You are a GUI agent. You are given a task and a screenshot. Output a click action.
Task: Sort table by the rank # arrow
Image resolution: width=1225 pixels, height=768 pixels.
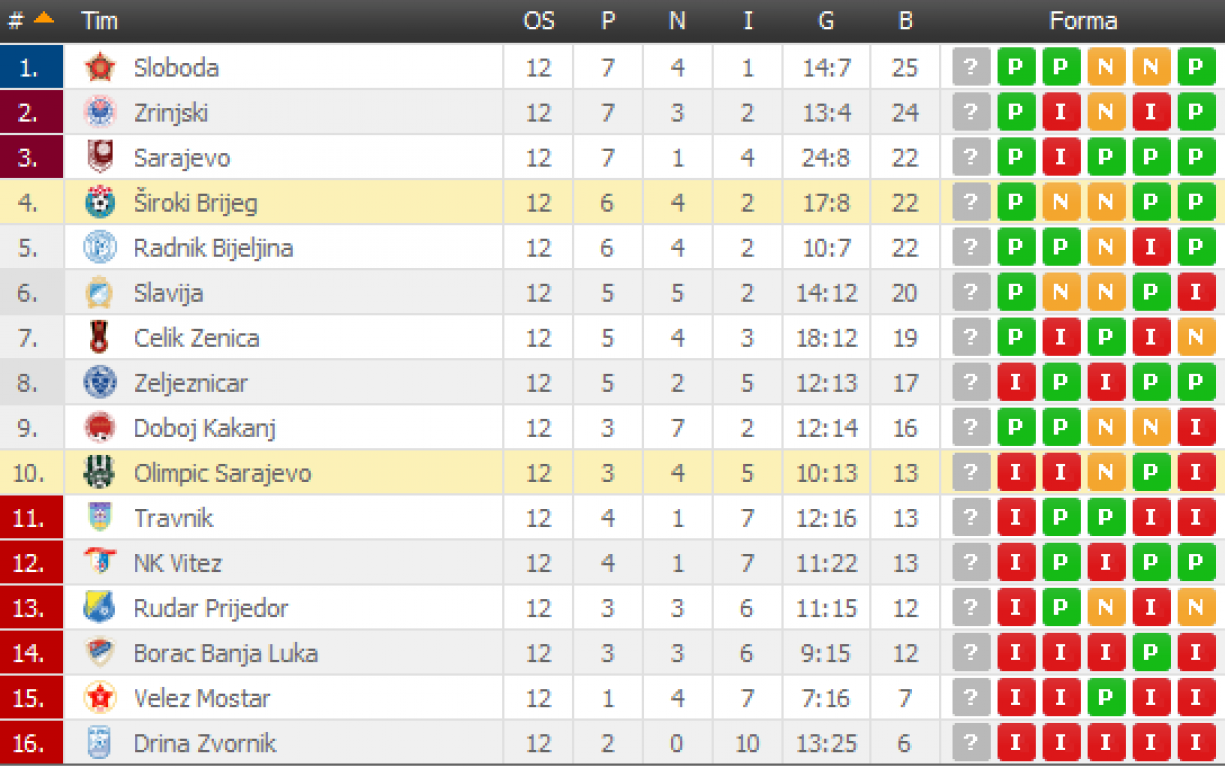coord(43,19)
